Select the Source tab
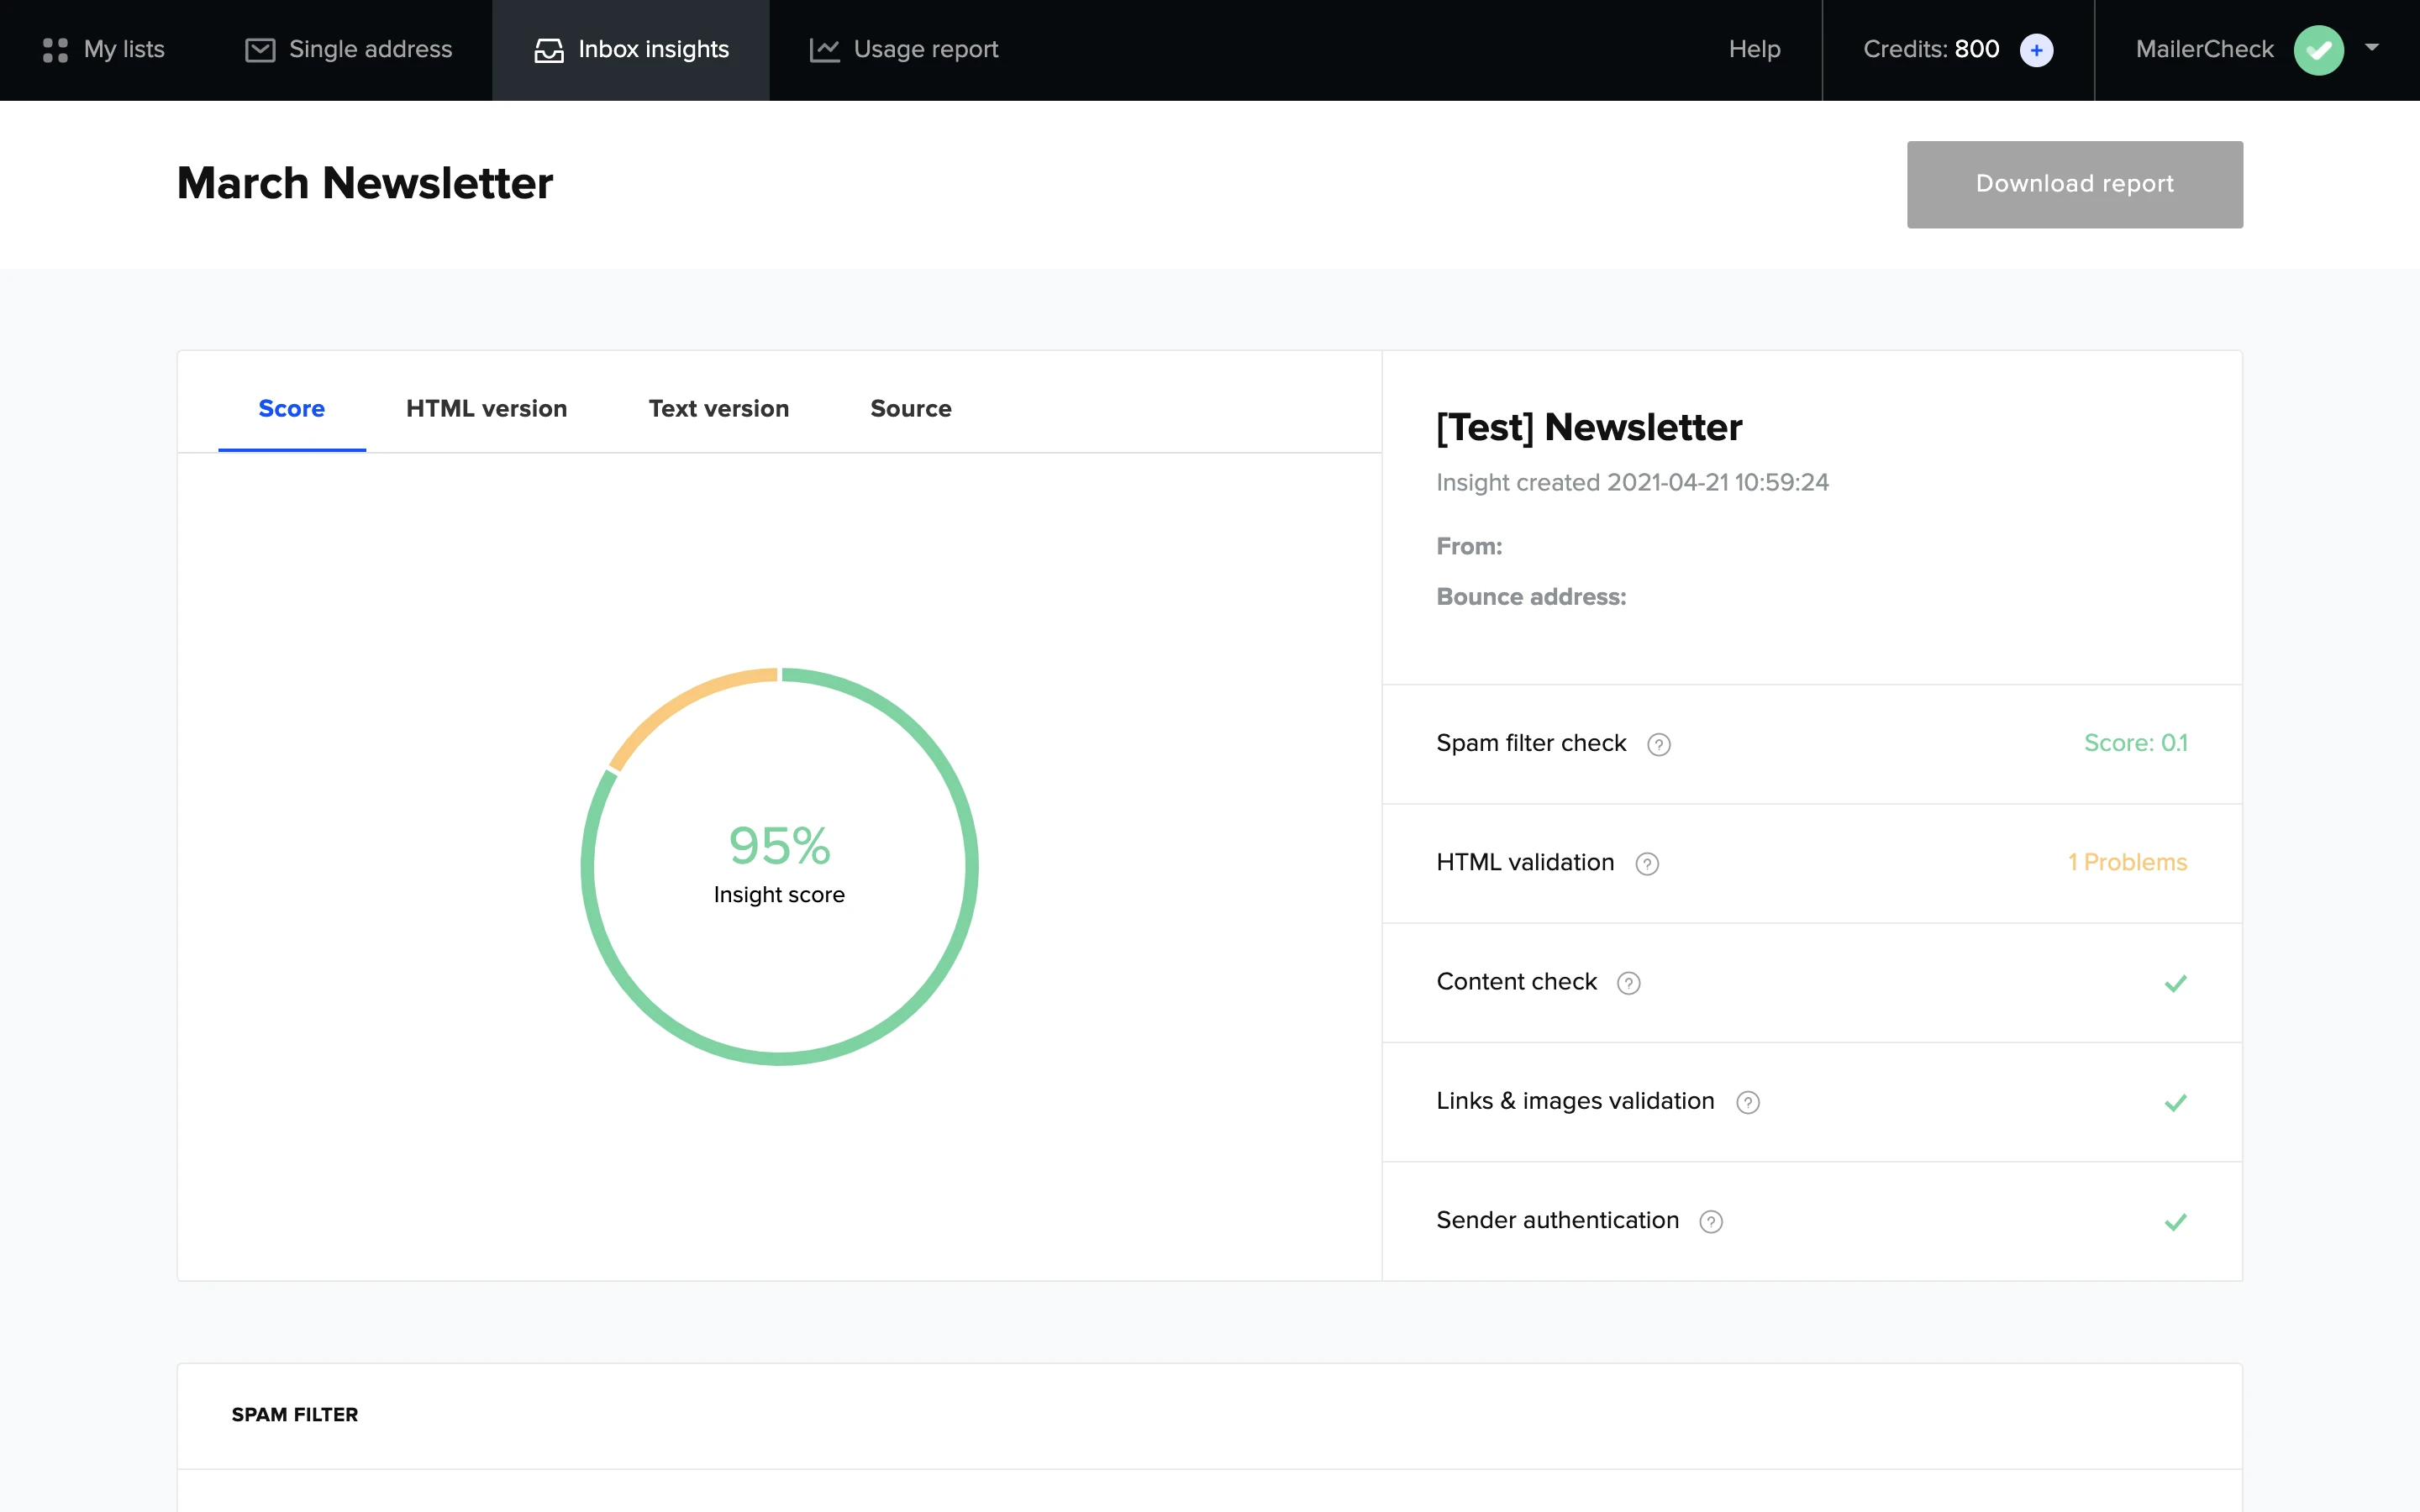This screenshot has height=1512, width=2420. (910, 409)
